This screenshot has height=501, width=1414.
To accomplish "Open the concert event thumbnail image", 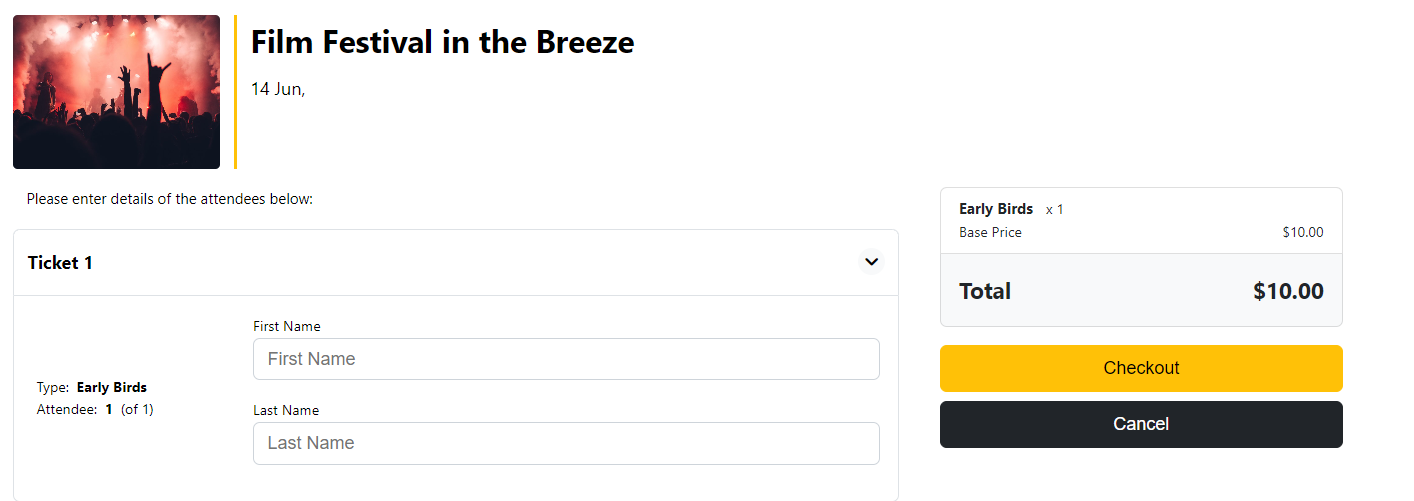I will coord(116,92).
